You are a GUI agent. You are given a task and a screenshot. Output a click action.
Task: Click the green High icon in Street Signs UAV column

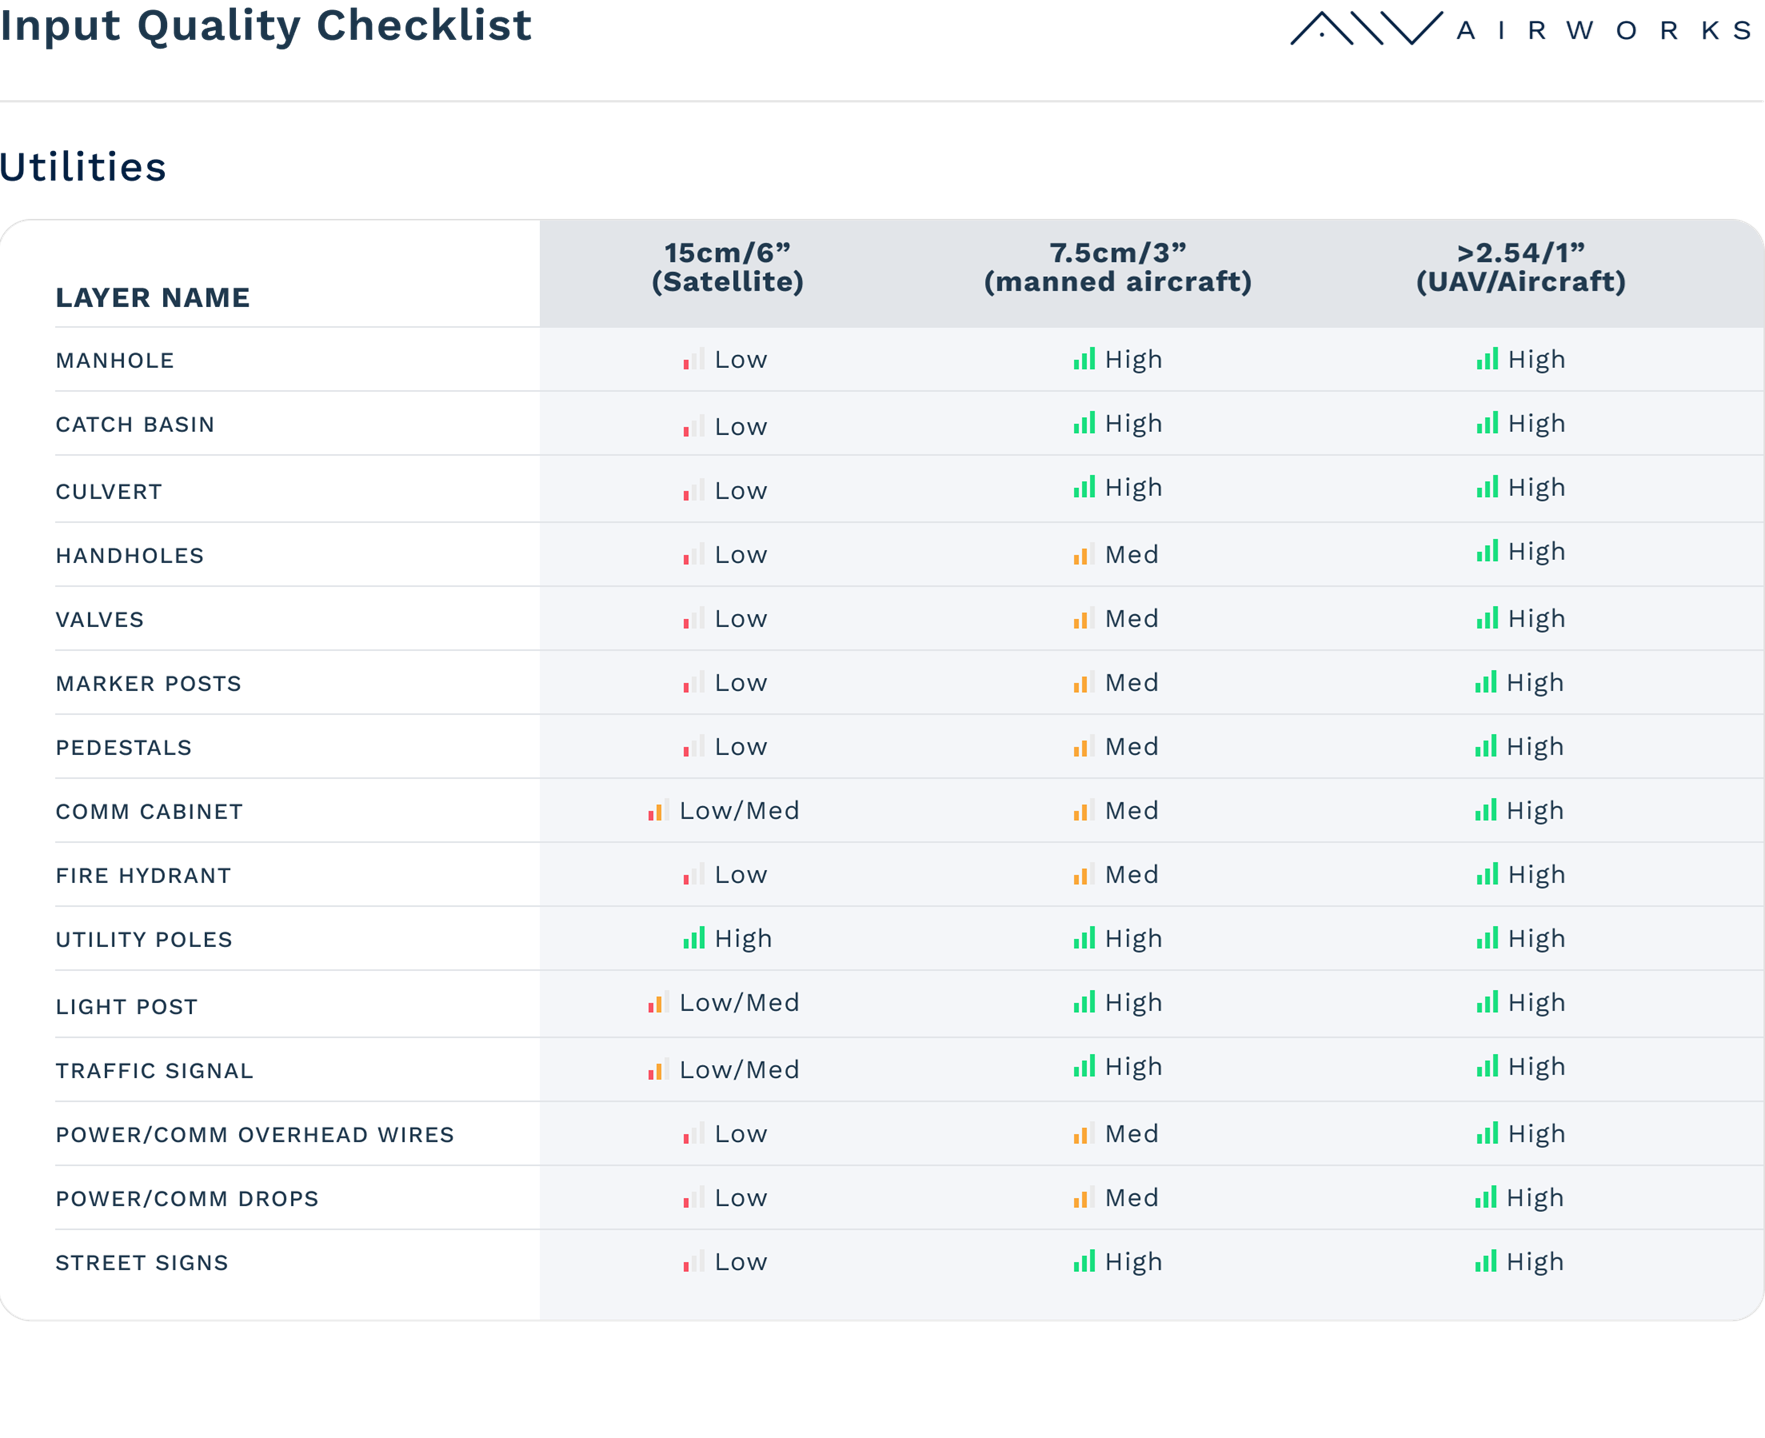pos(1485,1261)
